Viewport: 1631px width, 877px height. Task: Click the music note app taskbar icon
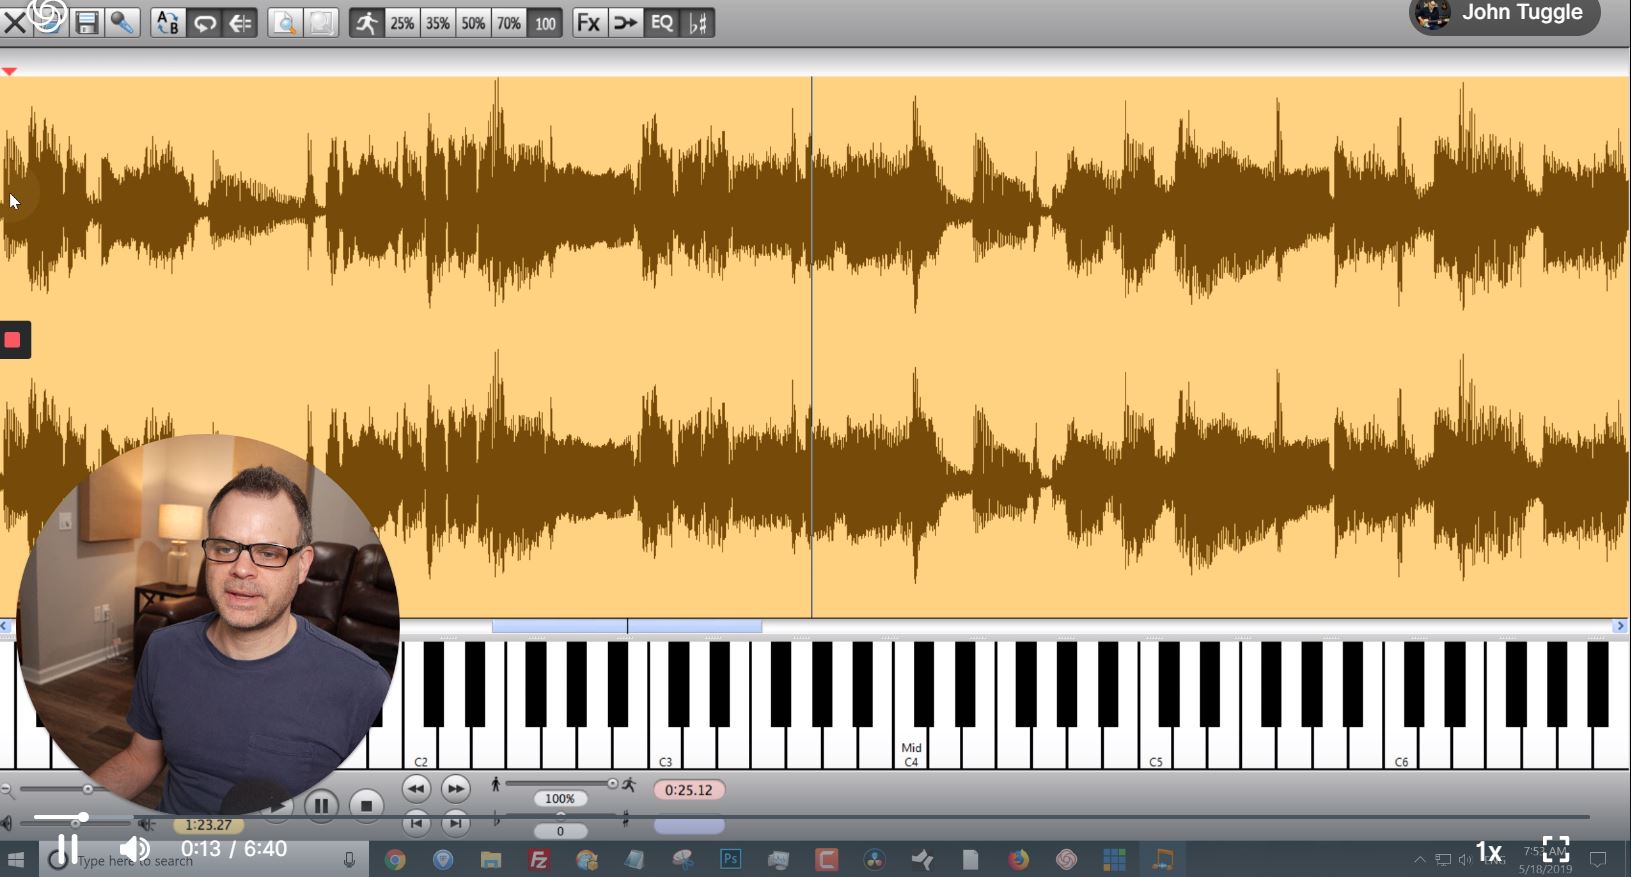pyautogui.click(x=1162, y=860)
